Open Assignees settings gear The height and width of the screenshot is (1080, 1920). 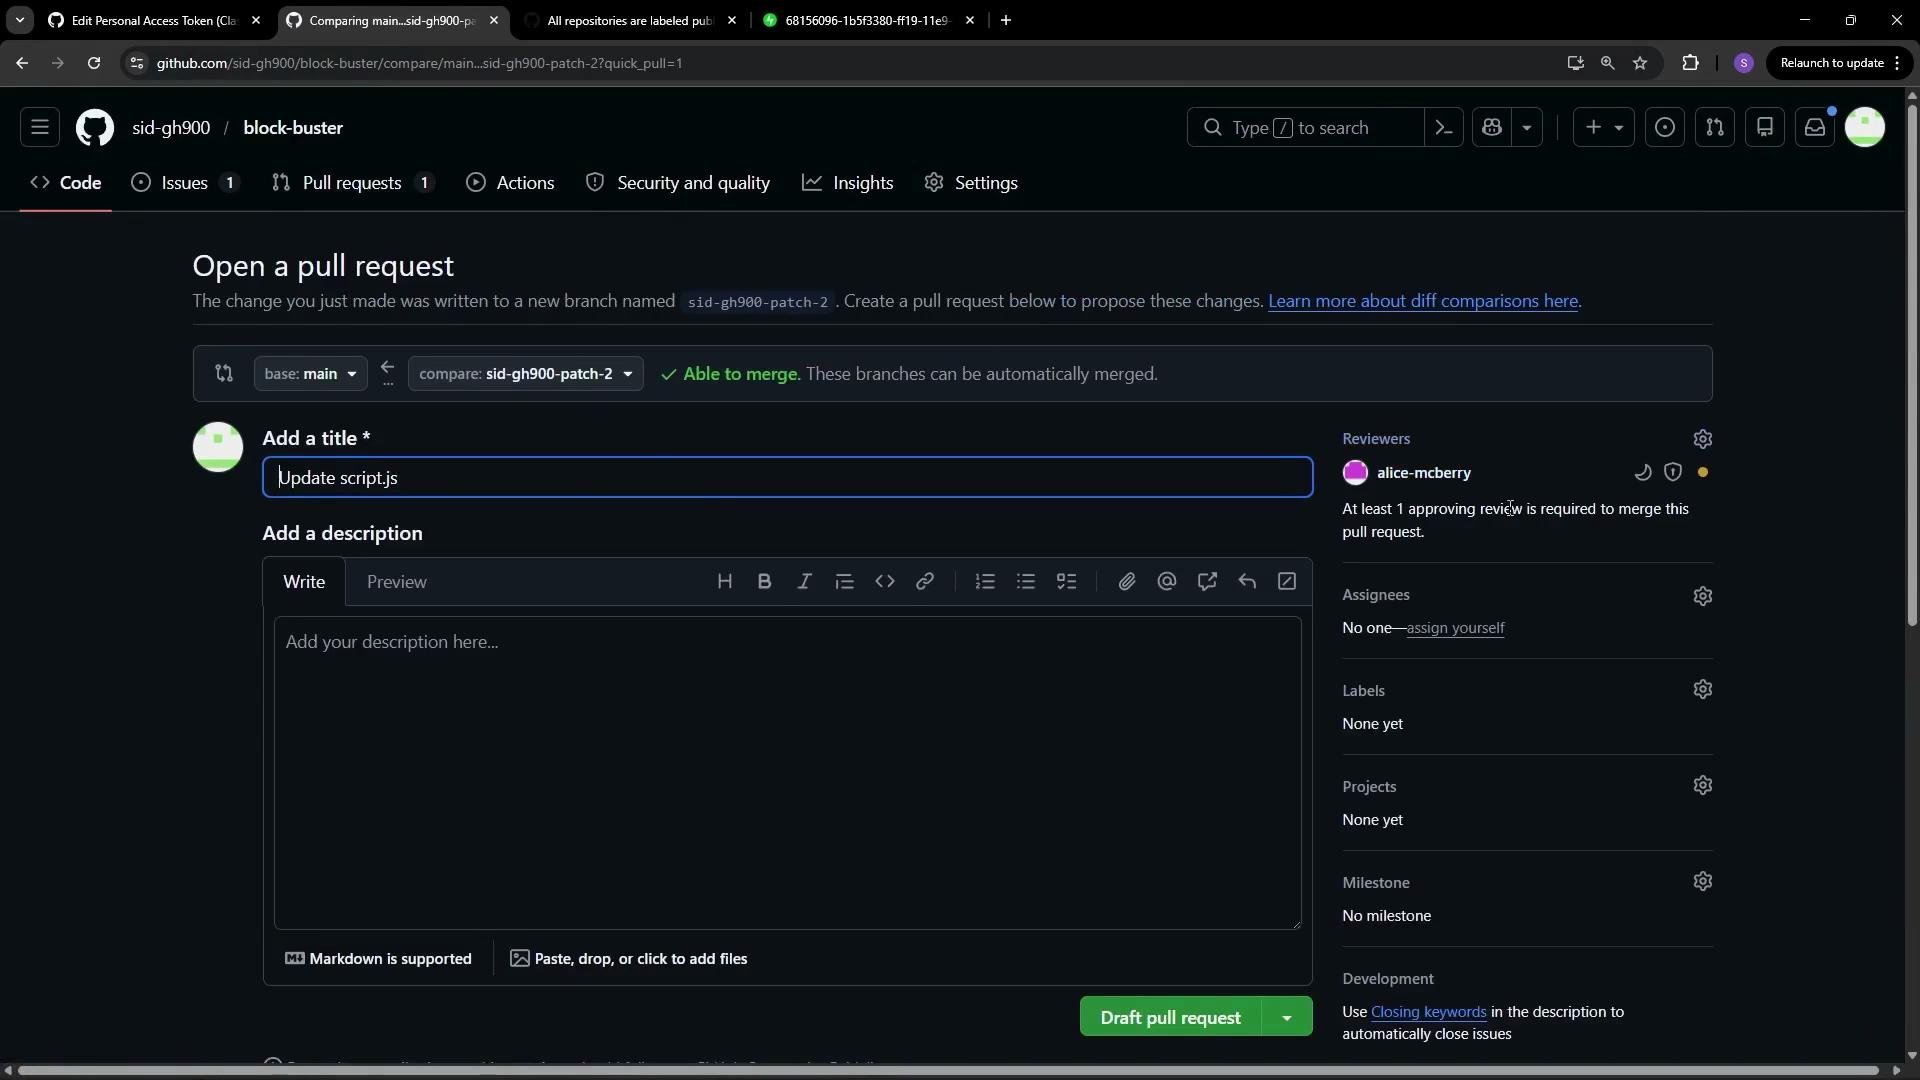(x=1703, y=596)
